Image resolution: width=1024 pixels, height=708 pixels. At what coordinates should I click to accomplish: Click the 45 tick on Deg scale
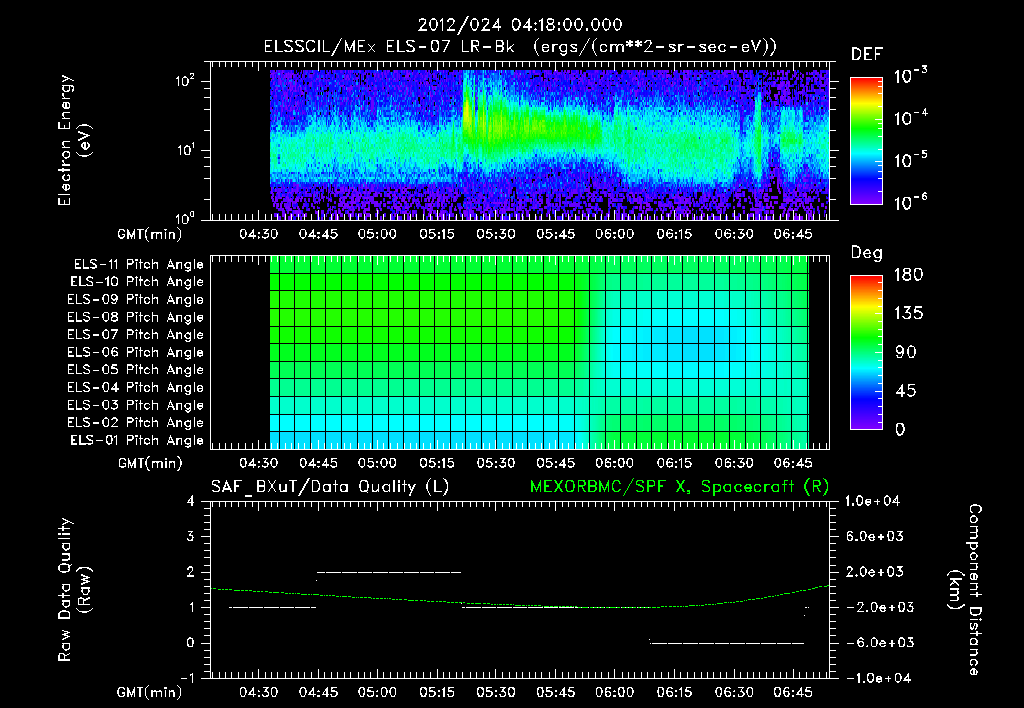(x=906, y=391)
